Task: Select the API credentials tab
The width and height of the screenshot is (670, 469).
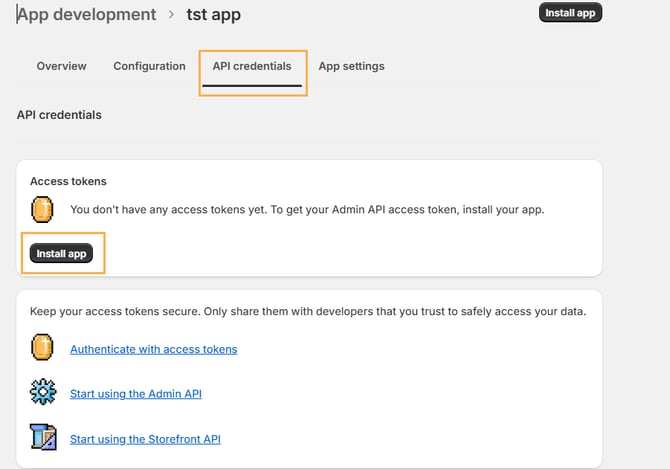Action: pyautogui.click(x=252, y=66)
